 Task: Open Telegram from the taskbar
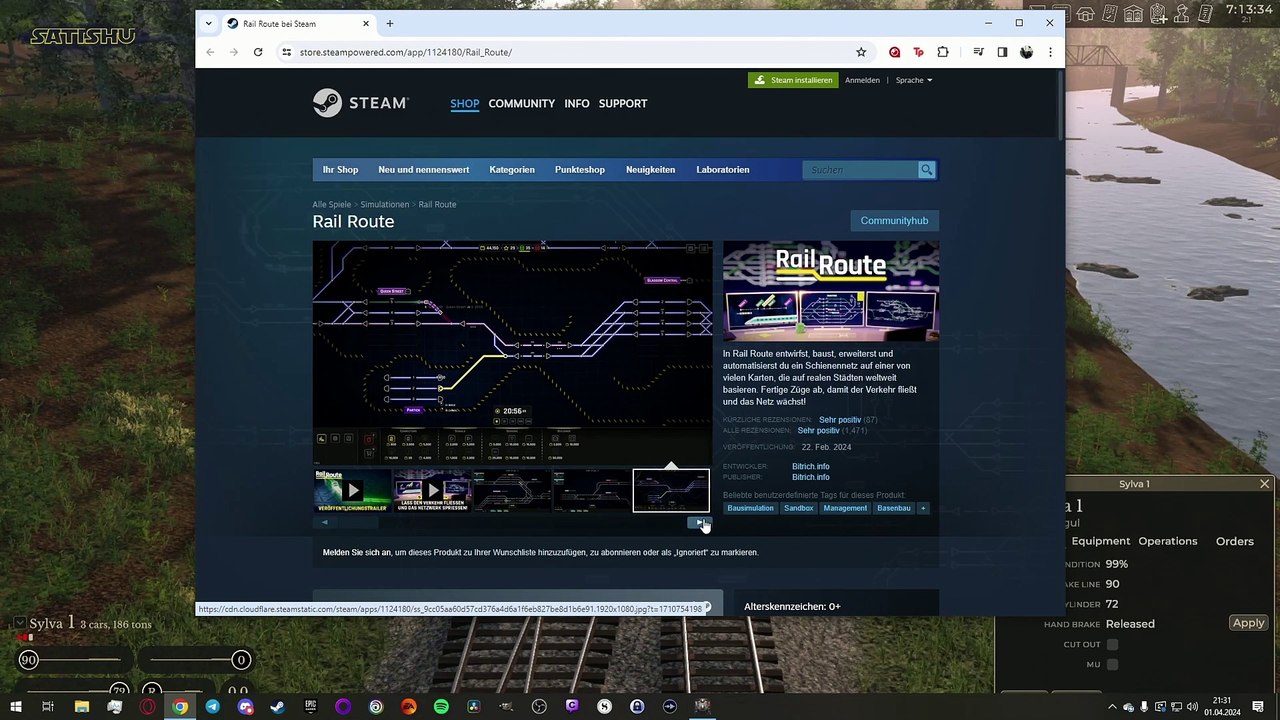212,706
